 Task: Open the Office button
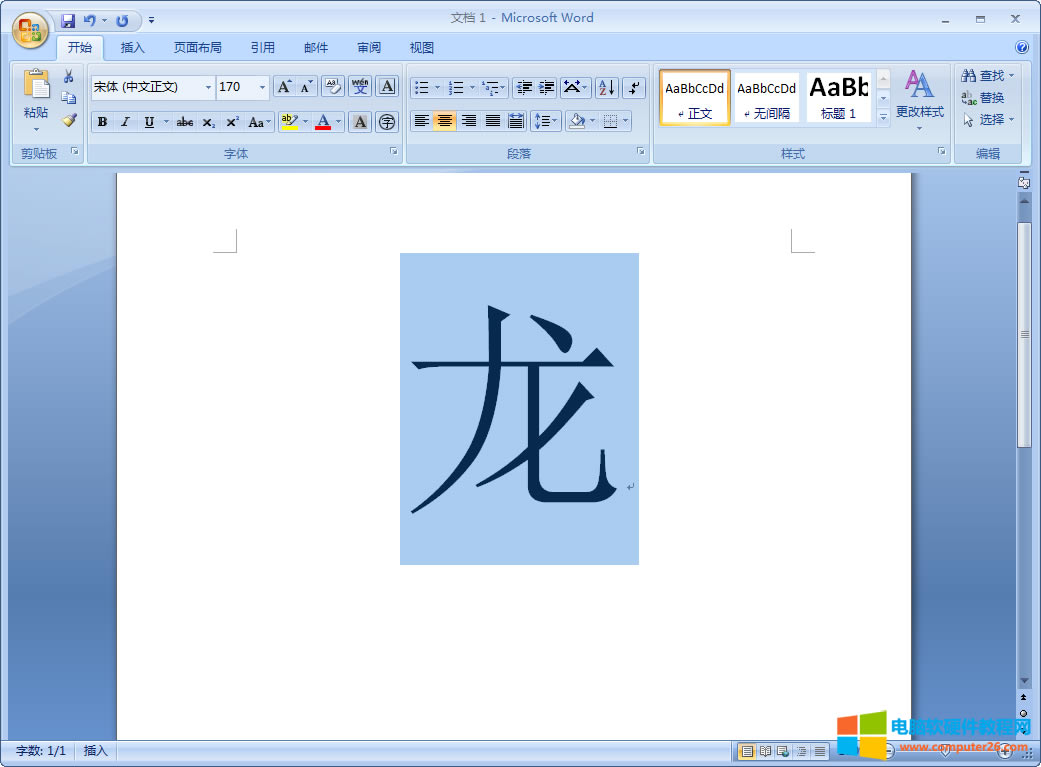click(x=29, y=28)
